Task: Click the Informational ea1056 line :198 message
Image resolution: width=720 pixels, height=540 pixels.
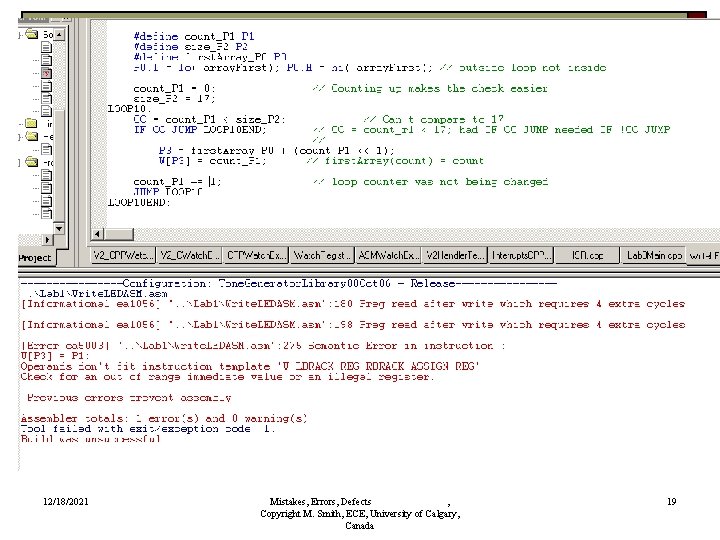Action: click(x=353, y=325)
